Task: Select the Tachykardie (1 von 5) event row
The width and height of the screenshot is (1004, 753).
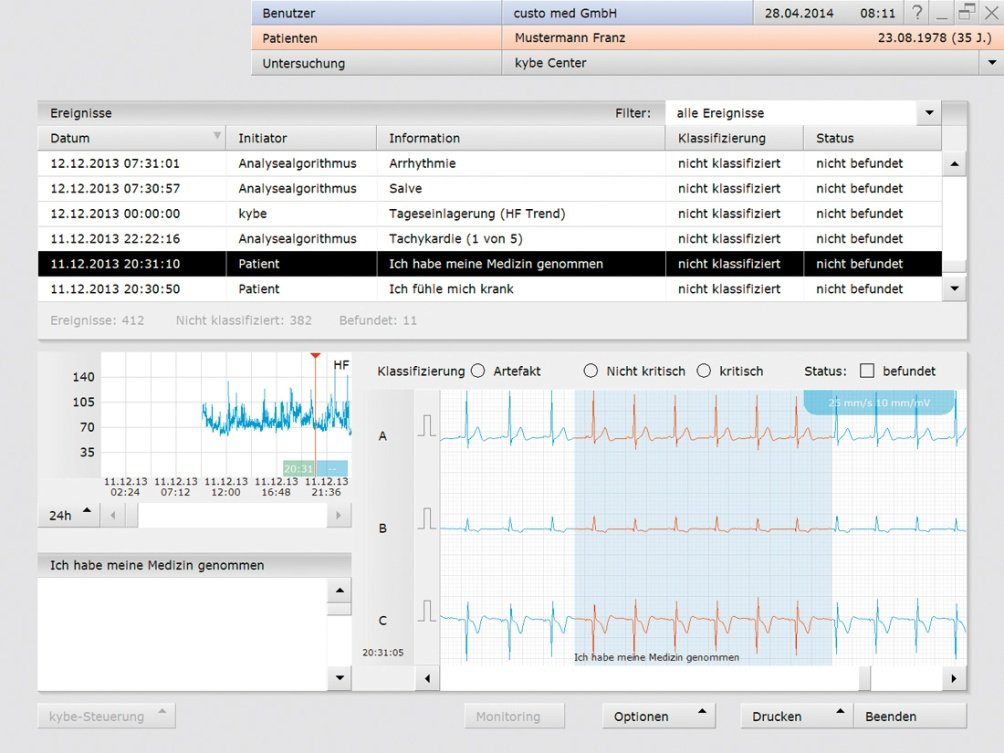Action: (x=455, y=239)
